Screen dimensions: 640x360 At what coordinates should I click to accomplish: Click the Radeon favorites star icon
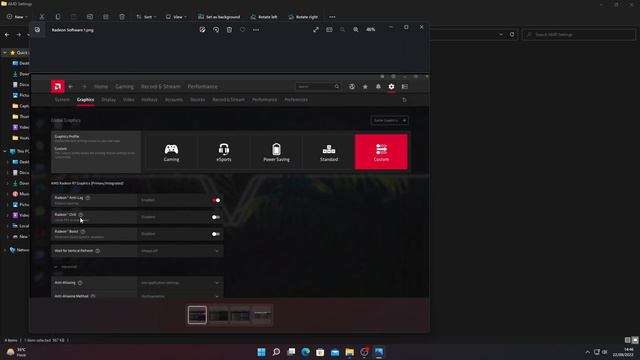[x=365, y=87]
